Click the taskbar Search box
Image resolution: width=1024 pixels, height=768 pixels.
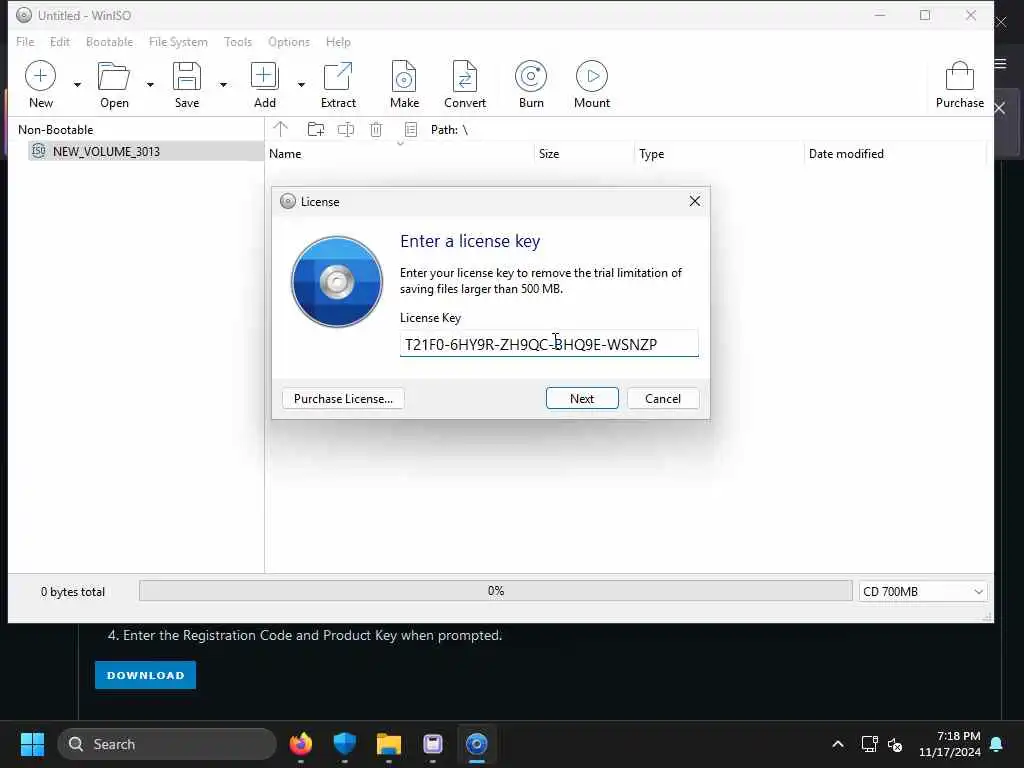(x=167, y=744)
